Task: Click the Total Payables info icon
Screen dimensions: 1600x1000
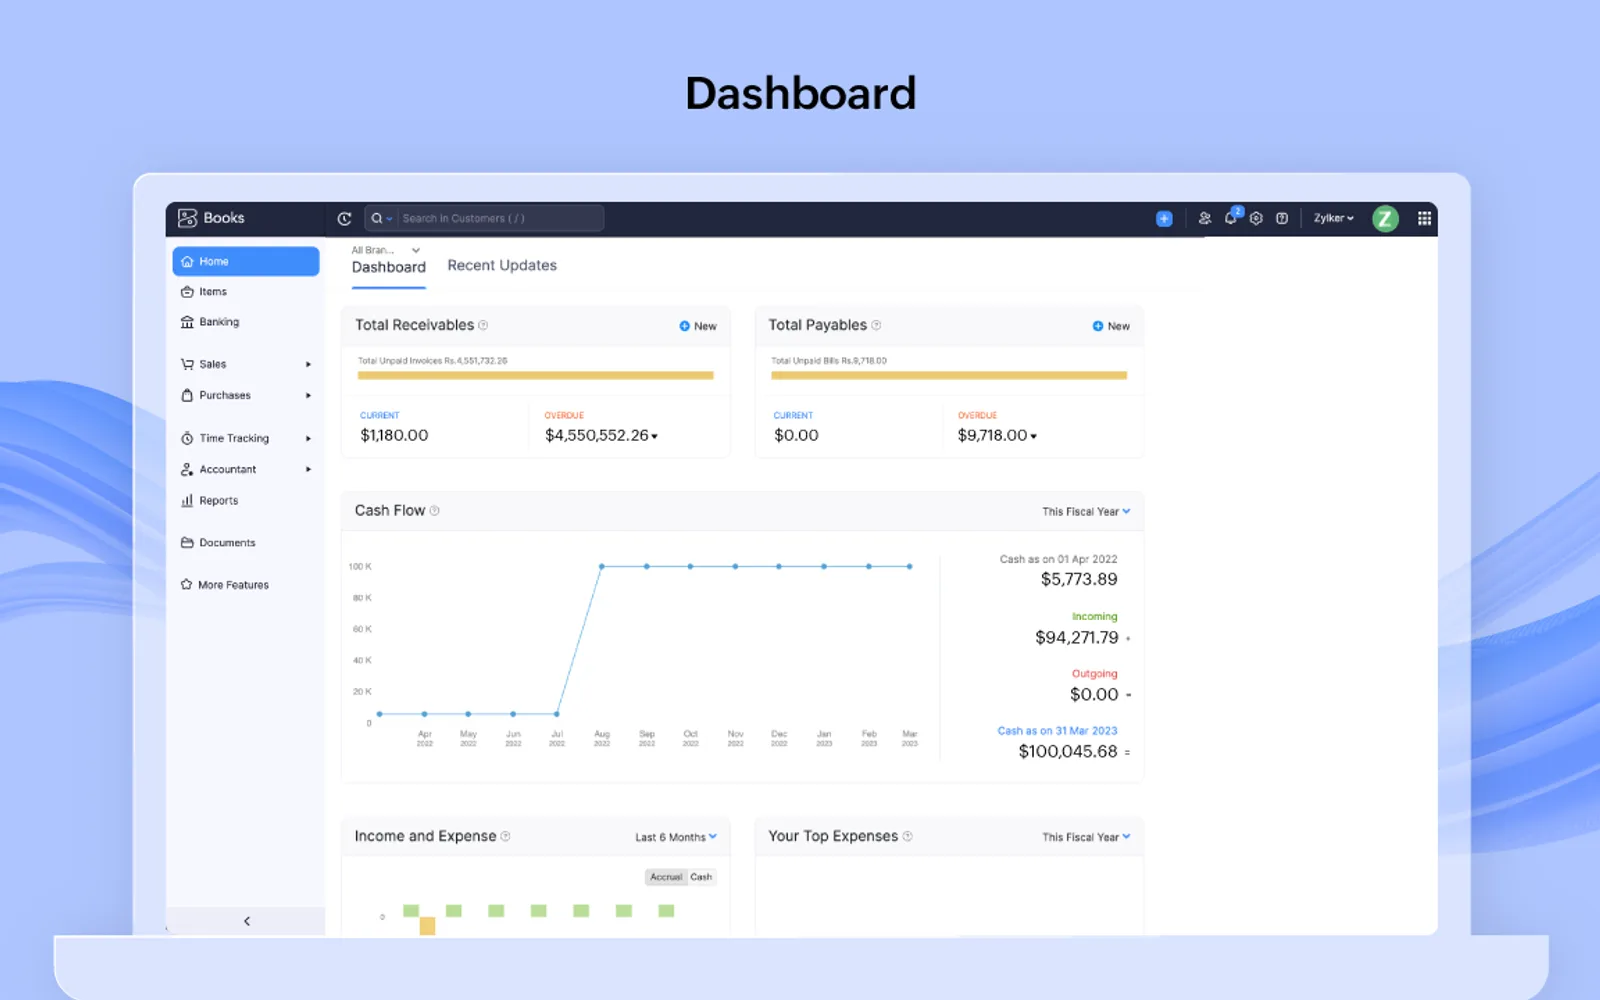Action: [876, 325]
